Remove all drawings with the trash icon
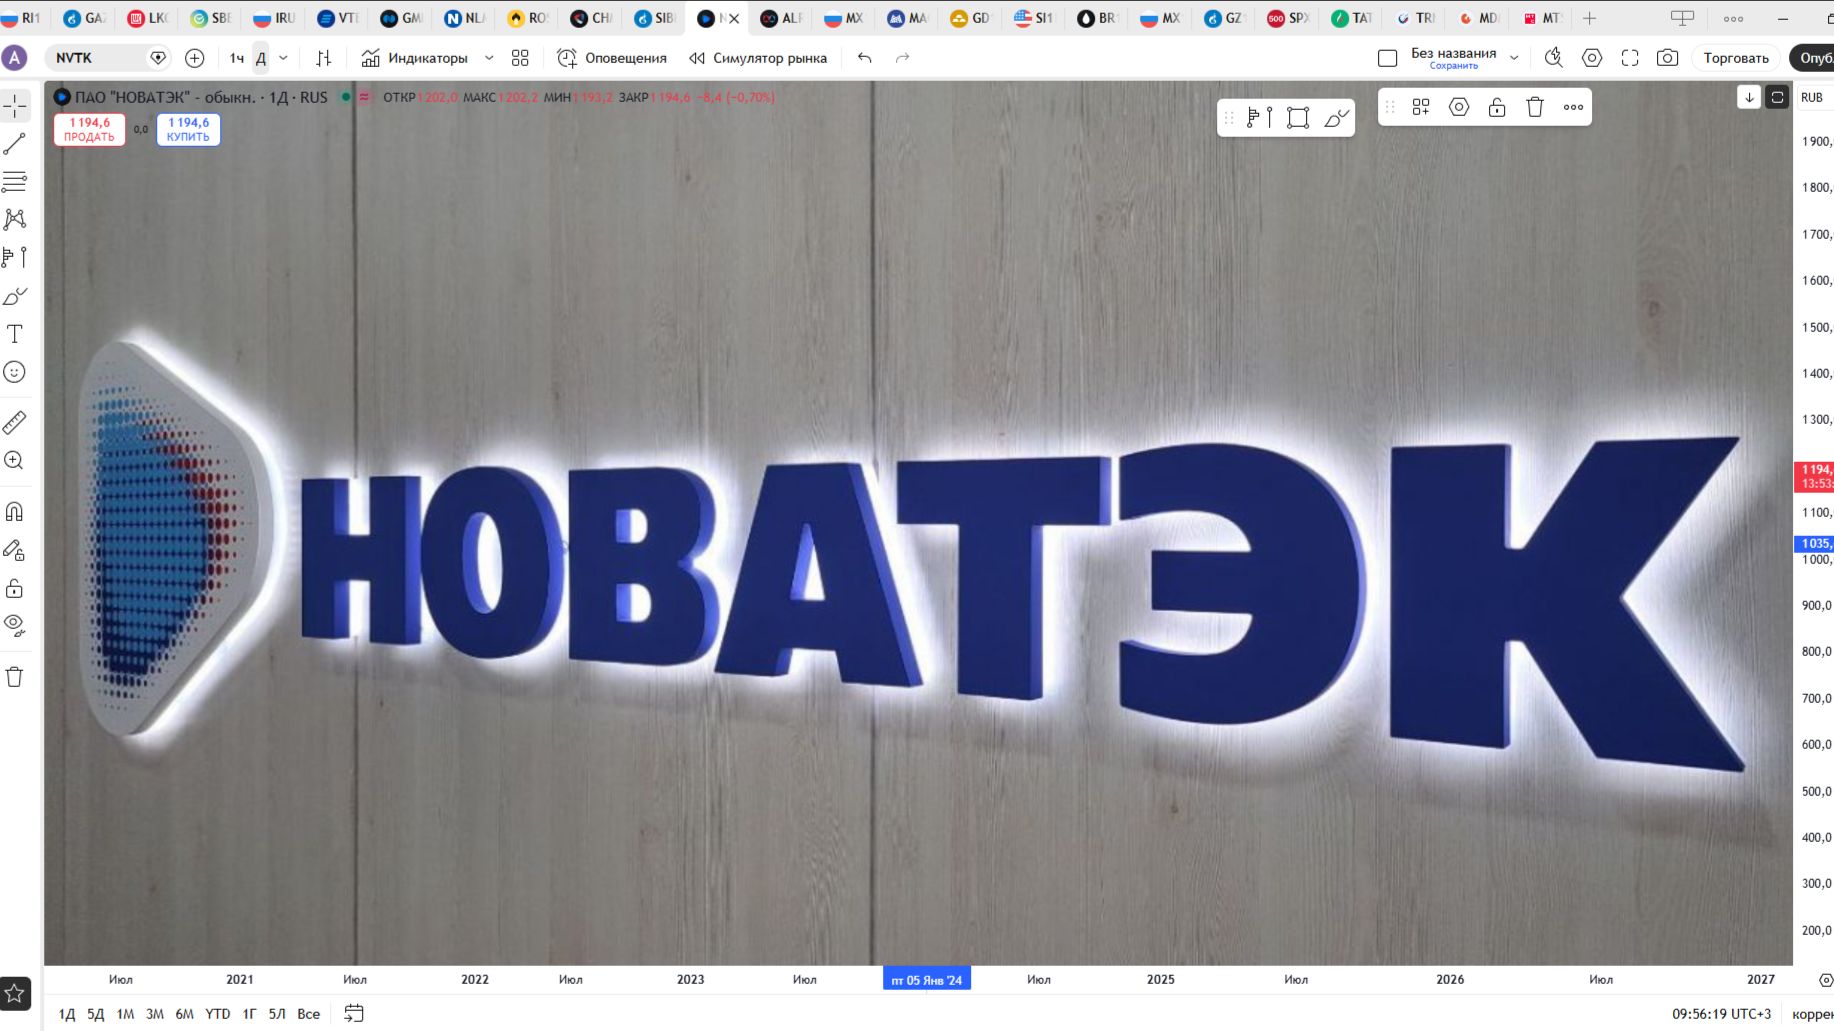 pos(15,677)
